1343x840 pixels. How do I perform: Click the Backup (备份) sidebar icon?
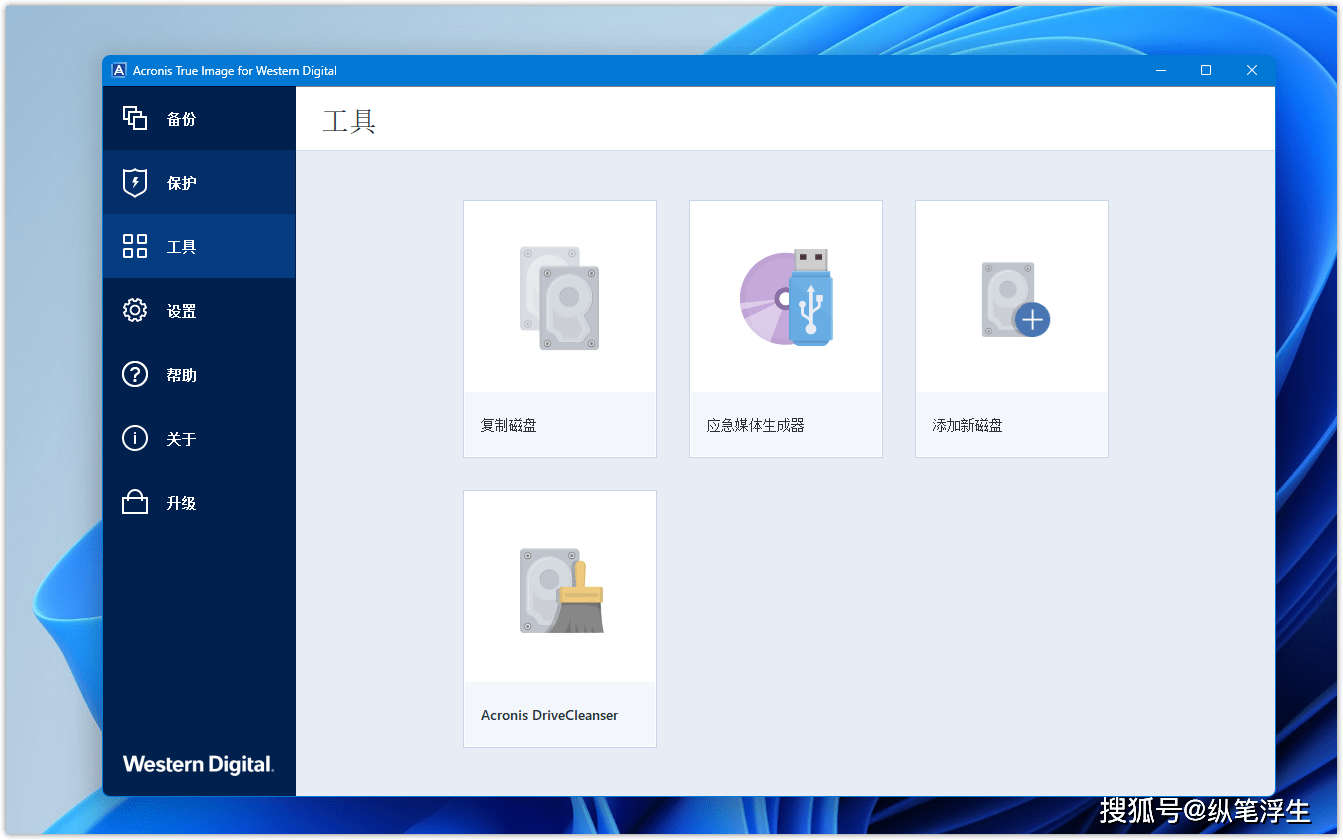tap(134, 118)
